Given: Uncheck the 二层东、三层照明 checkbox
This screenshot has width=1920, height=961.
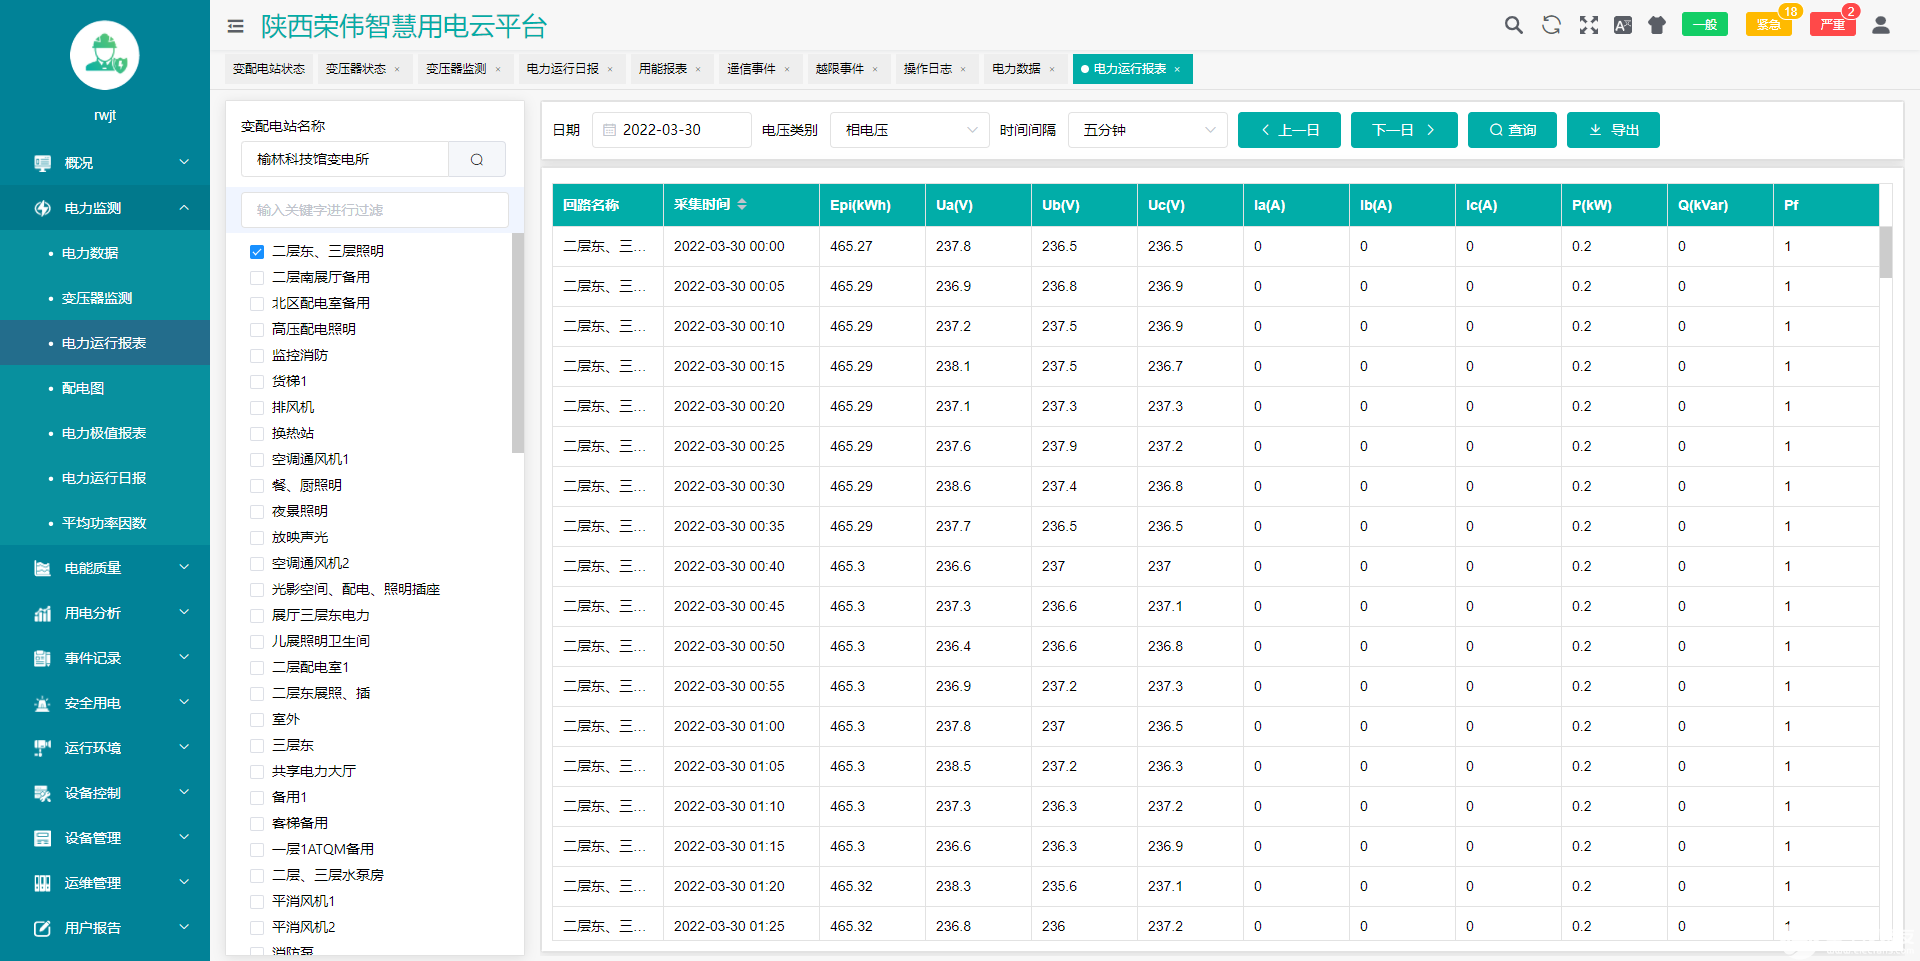Looking at the screenshot, I should coord(257,252).
